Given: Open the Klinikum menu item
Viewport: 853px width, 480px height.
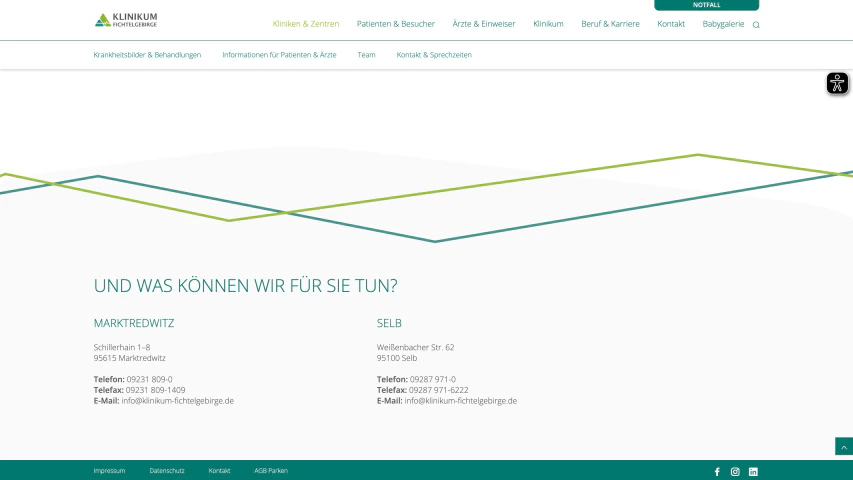Looking at the screenshot, I should click(548, 24).
